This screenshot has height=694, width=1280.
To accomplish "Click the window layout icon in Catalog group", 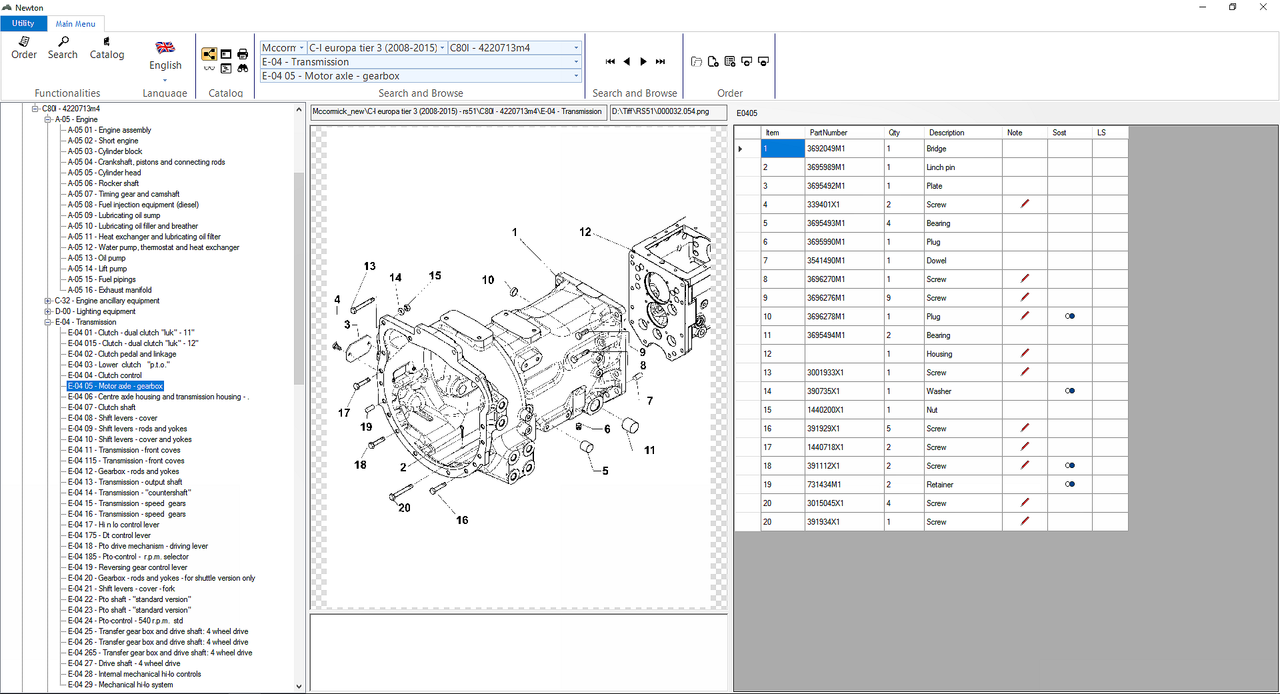I will [x=226, y=54].
